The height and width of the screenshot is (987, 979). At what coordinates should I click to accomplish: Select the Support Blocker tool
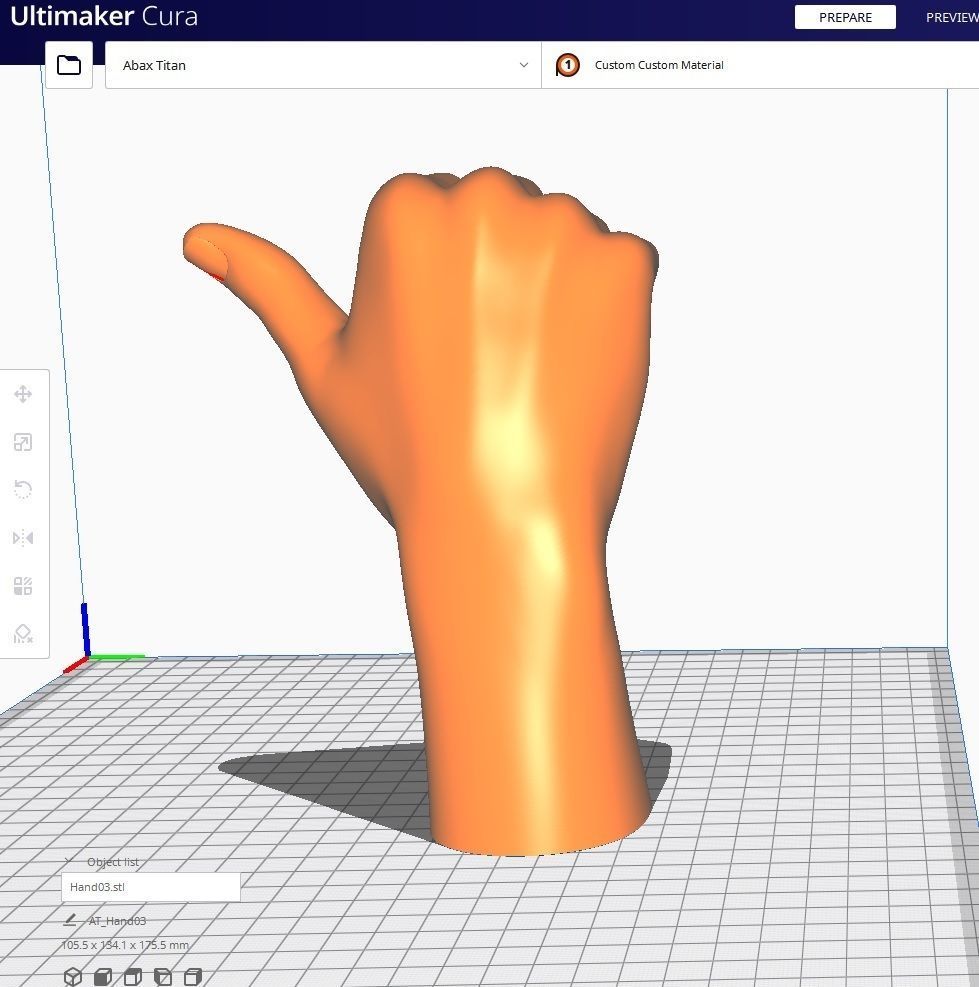coord(23,633)
